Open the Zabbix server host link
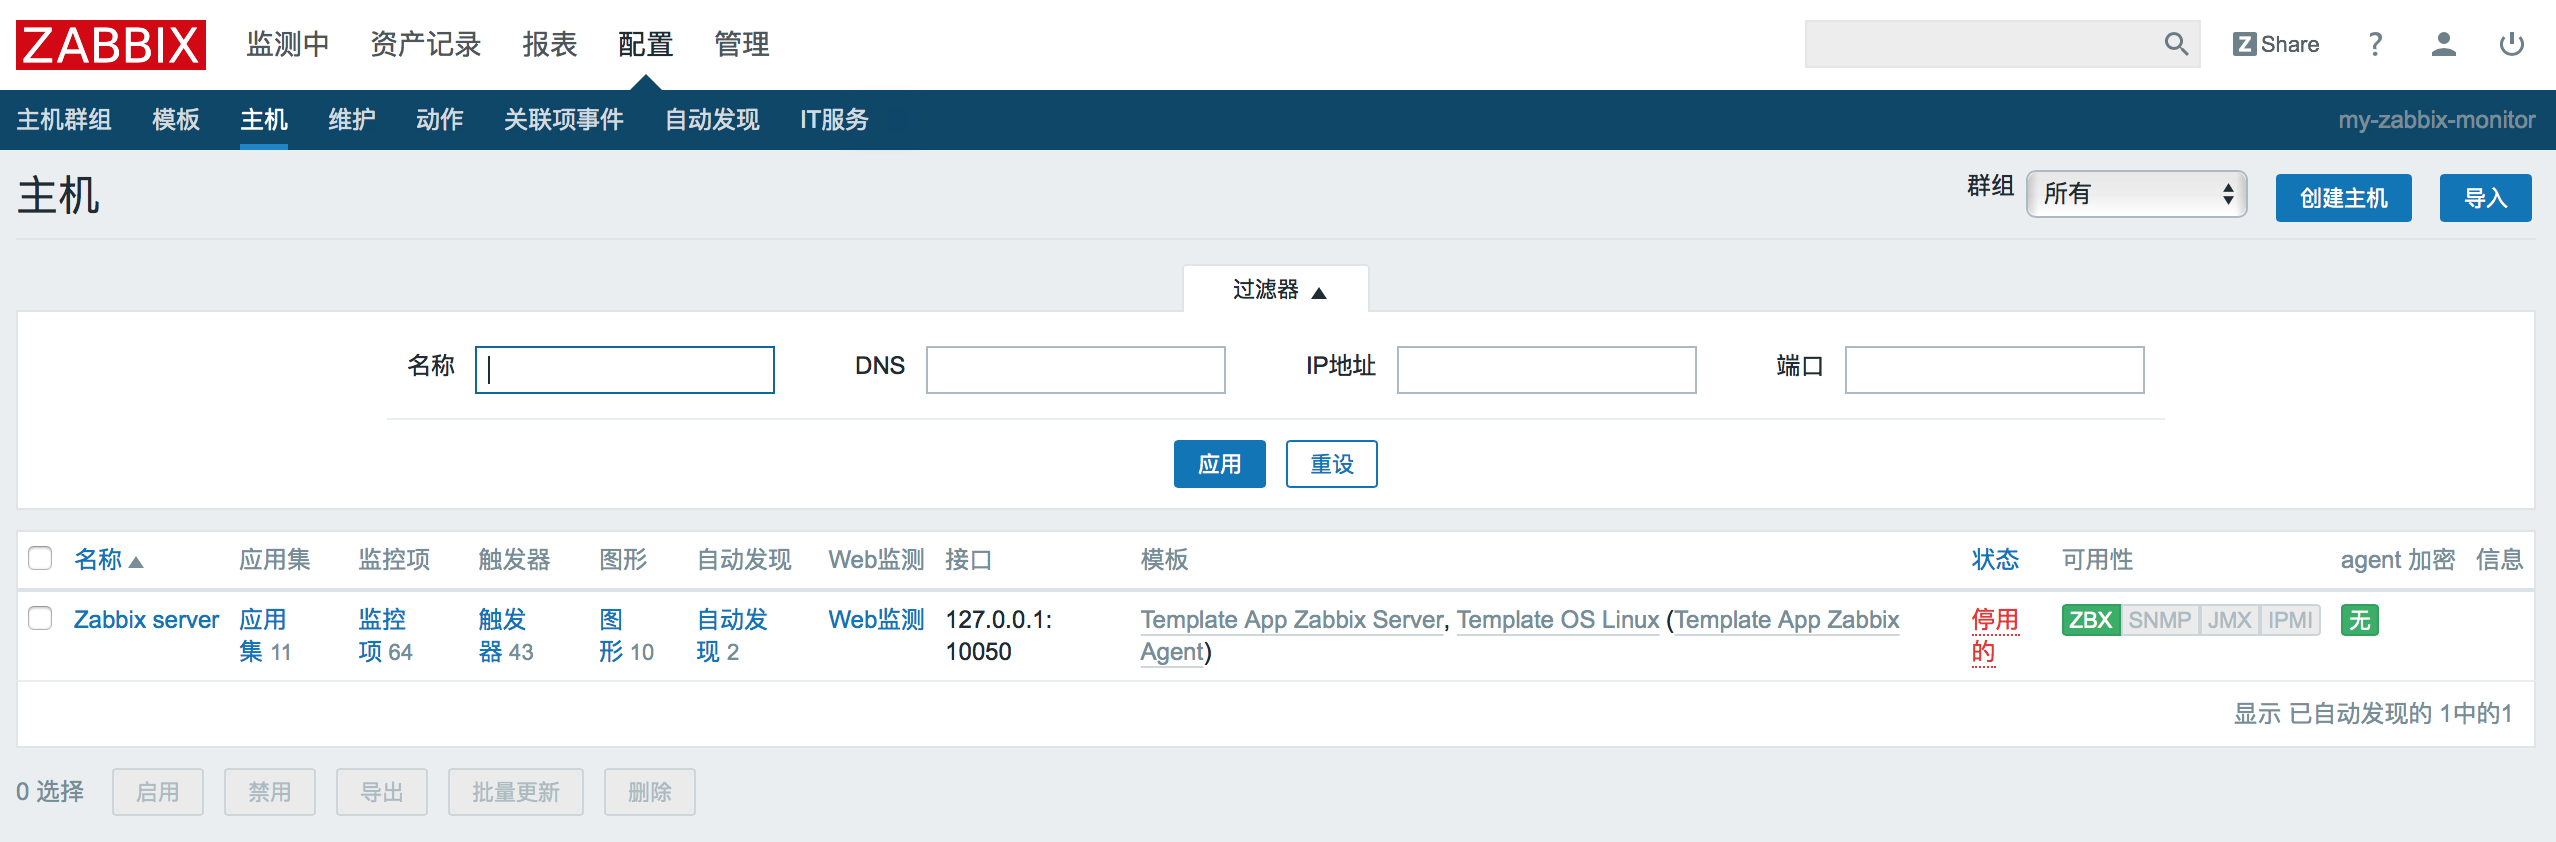The width and height of the screenshot is (2556, 842). coord(146,620)
